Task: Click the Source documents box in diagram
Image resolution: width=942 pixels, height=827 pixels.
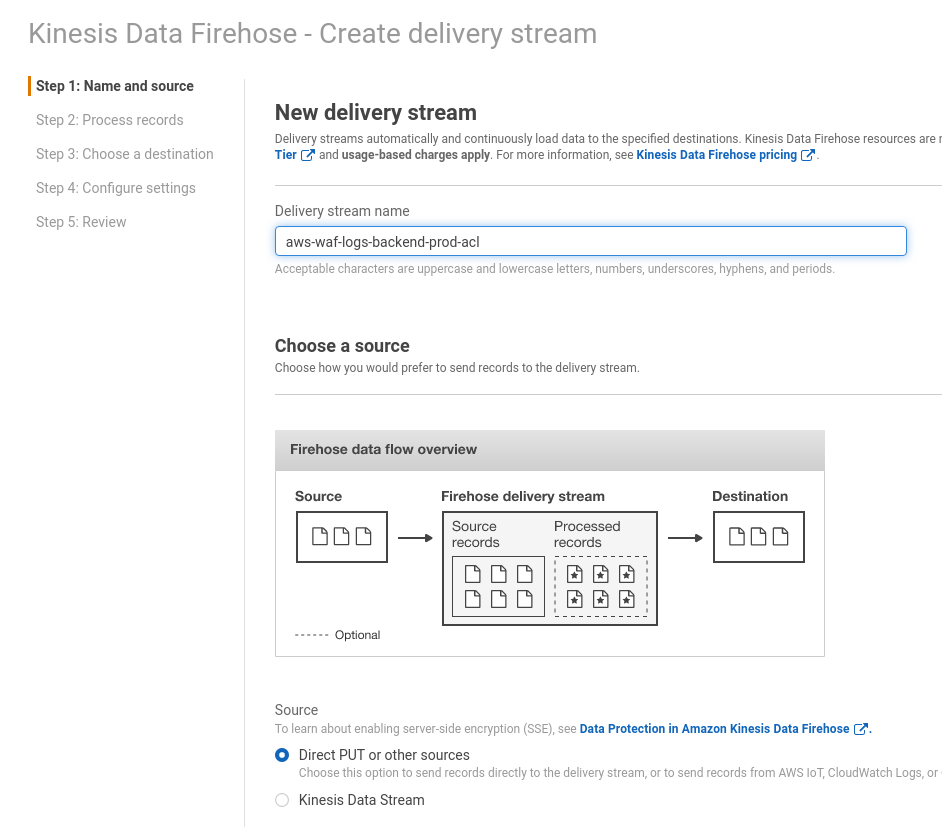Action: 341,537
